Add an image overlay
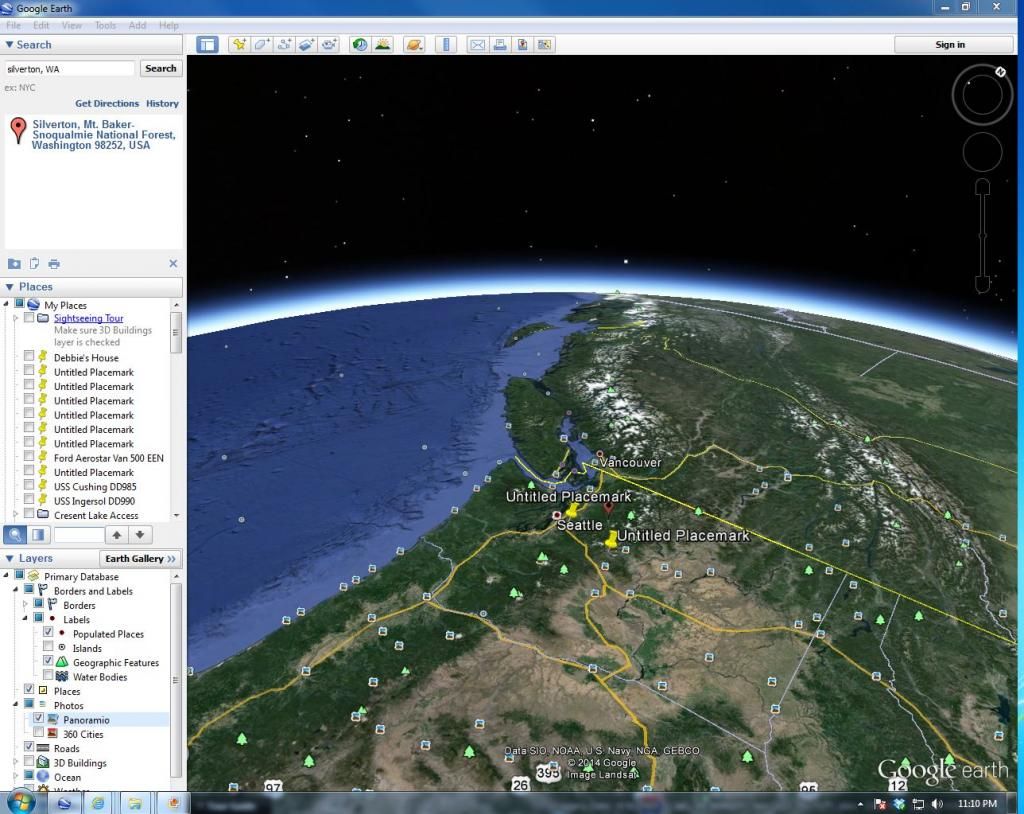Viewport: 1024px width, 814px height. 306,44
